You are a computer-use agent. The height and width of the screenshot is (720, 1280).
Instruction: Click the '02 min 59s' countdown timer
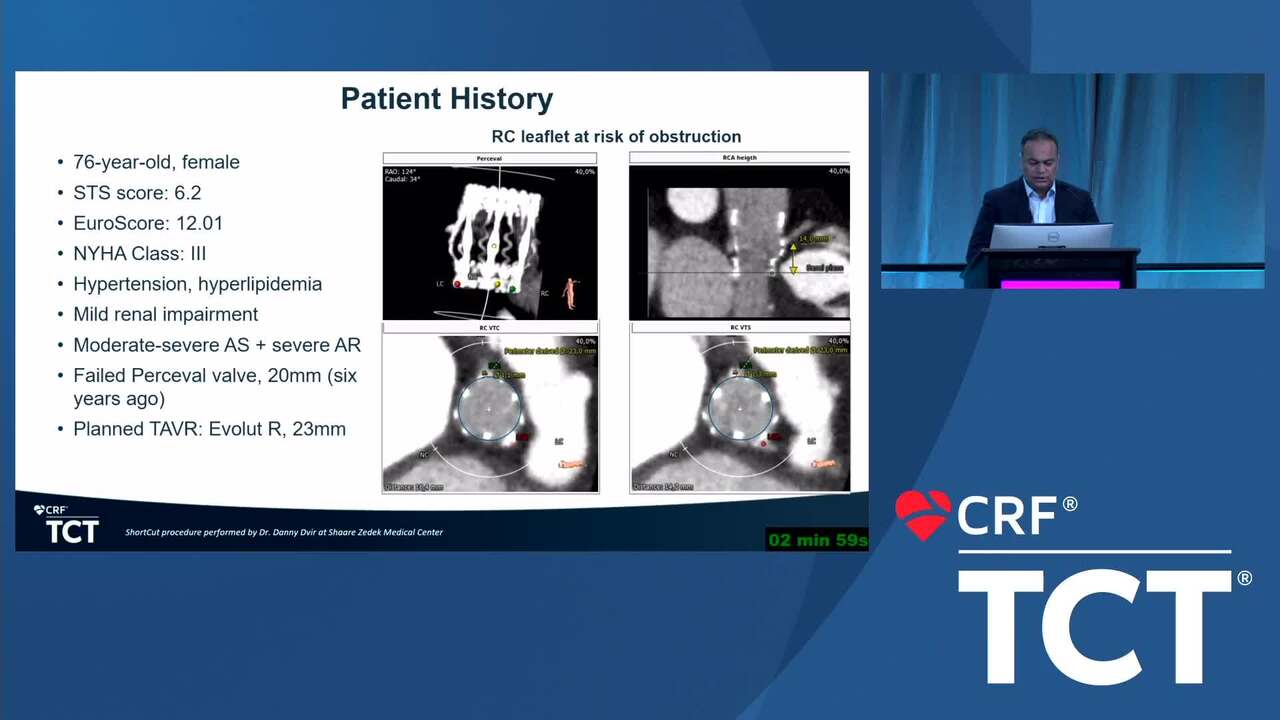coord(817,540)
